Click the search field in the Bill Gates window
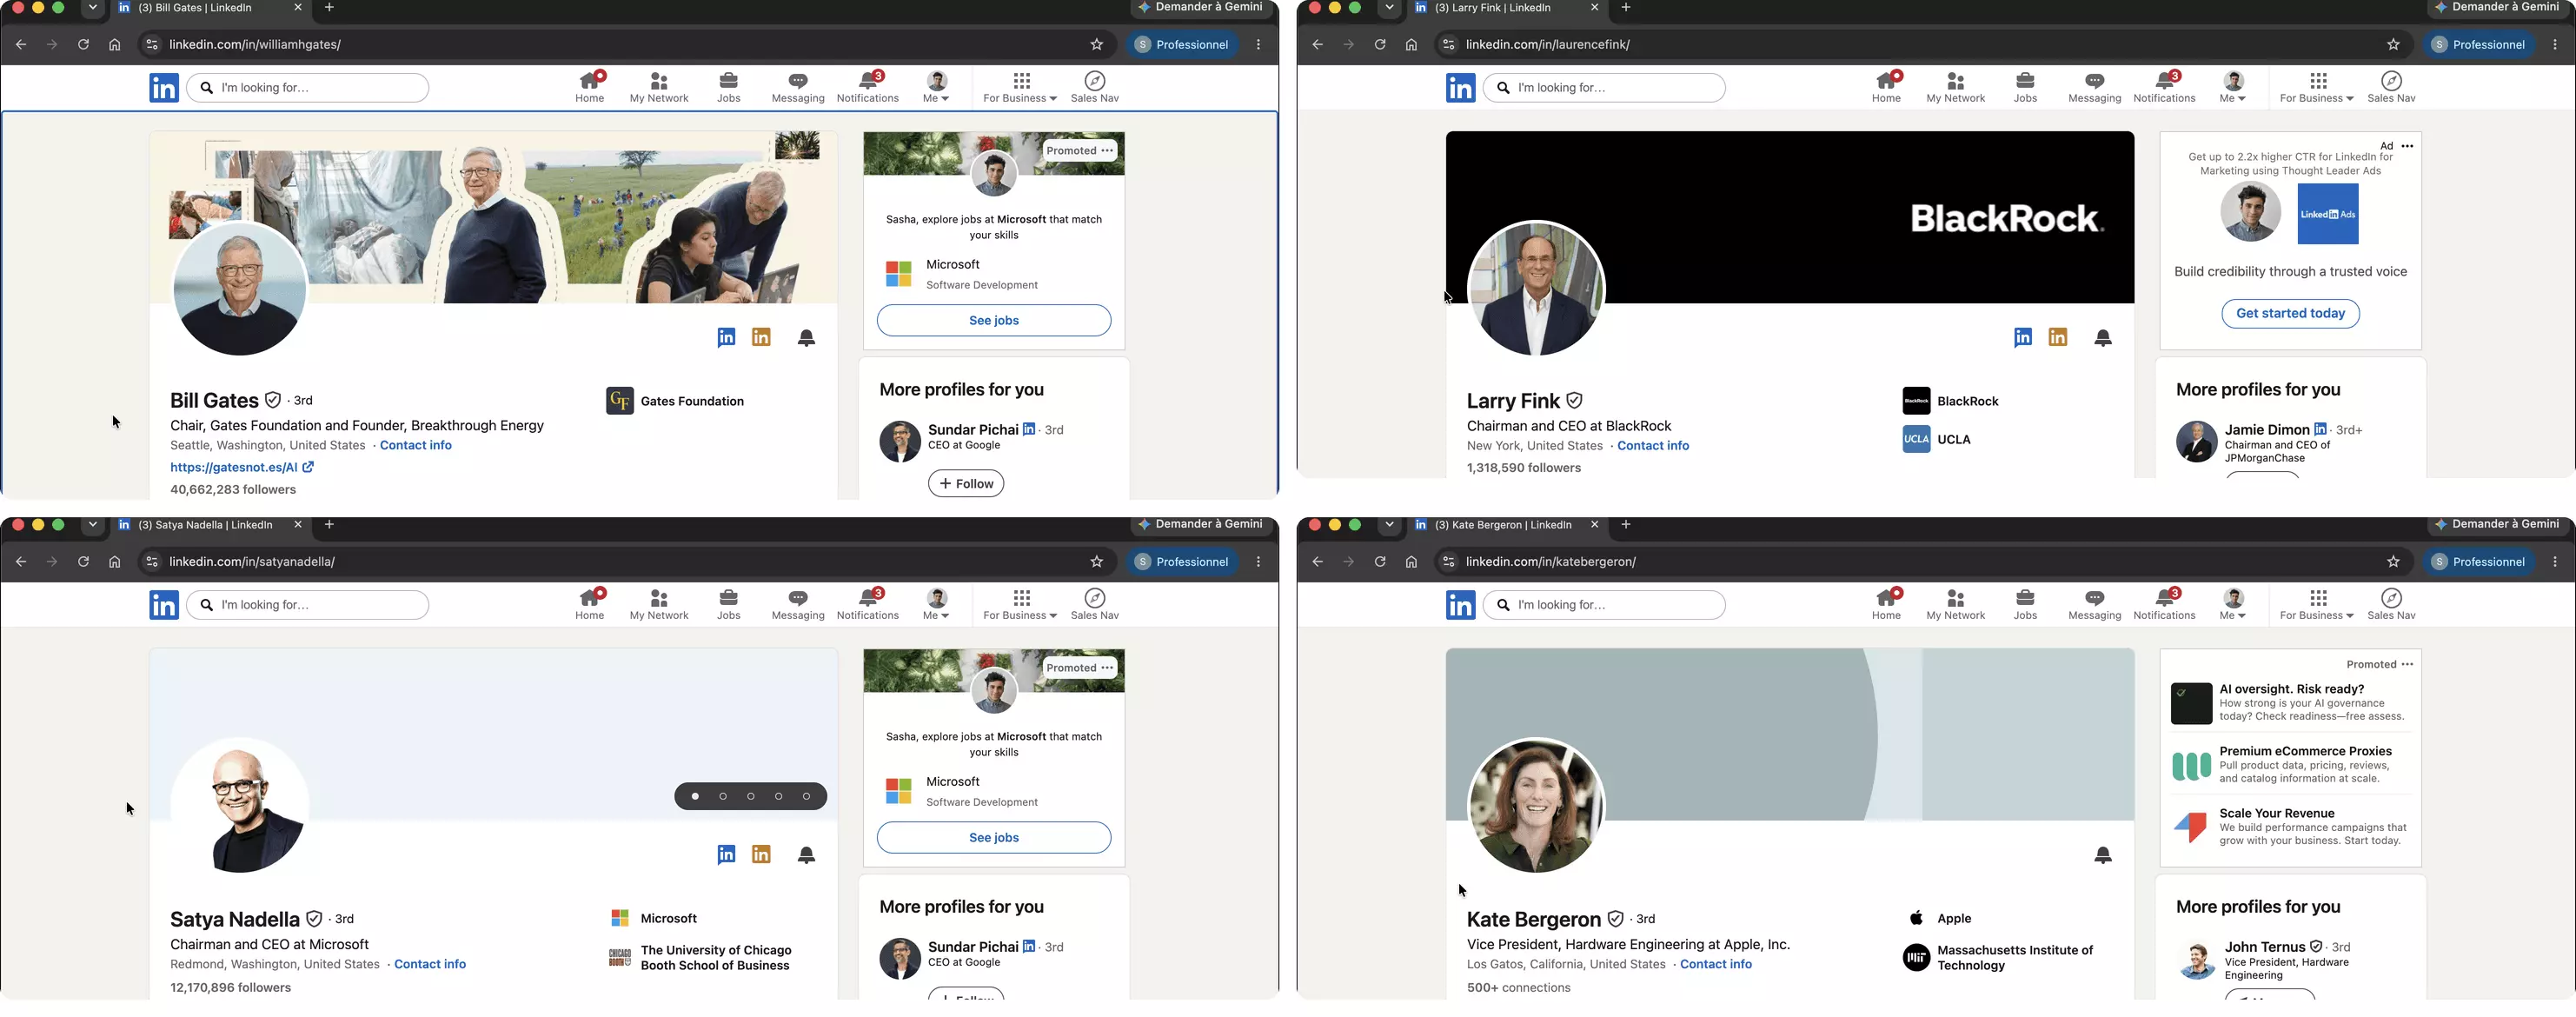The width and height of the screenshot is (2576, 1017). click(x=307, y=88)
